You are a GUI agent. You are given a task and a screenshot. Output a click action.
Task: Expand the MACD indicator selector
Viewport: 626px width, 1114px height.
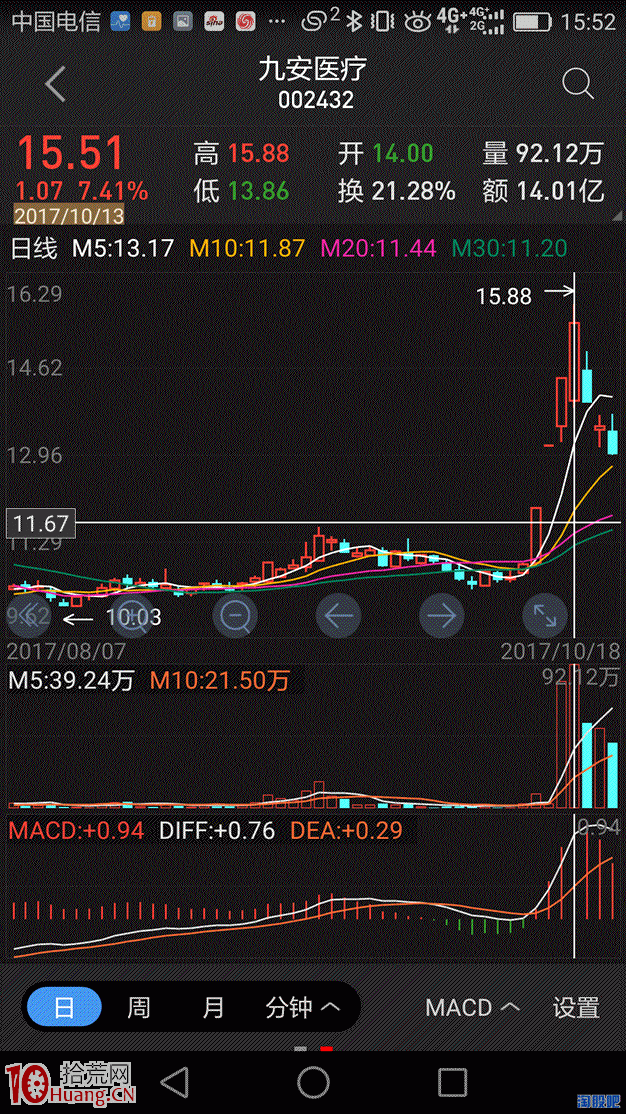pos(473,1007)
